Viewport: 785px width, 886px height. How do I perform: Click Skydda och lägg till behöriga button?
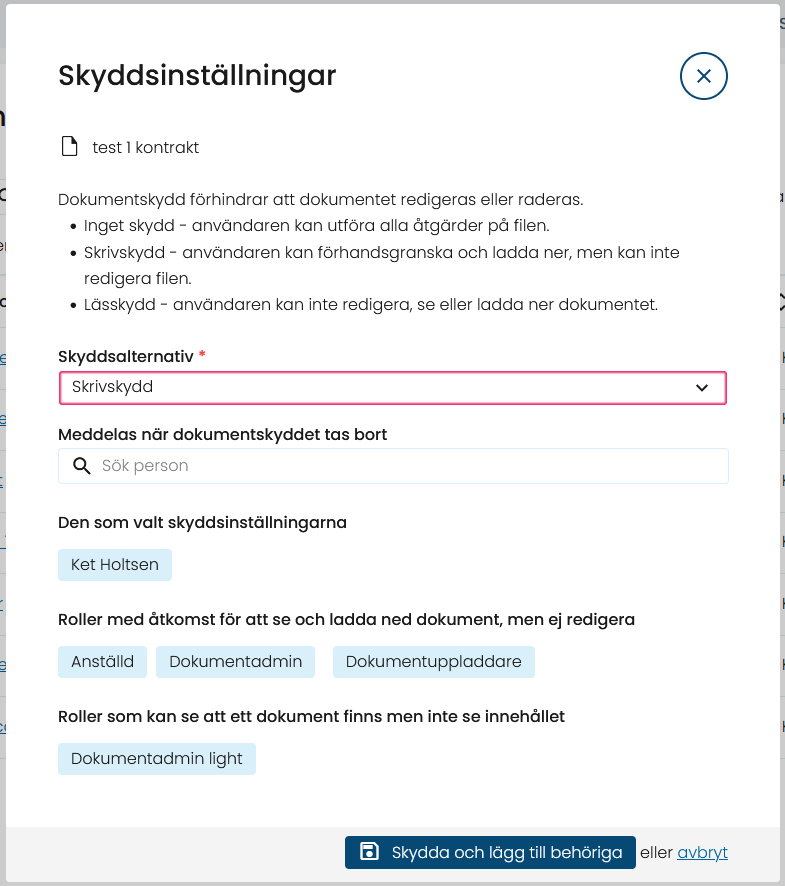click(x=490, y=852)
